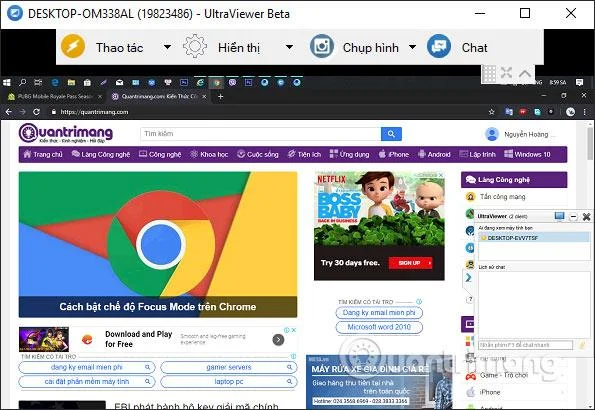Expand the Hiển thị dropdown arrow
595x410 pixels.
pyautogui.click(x=289, y=47)
